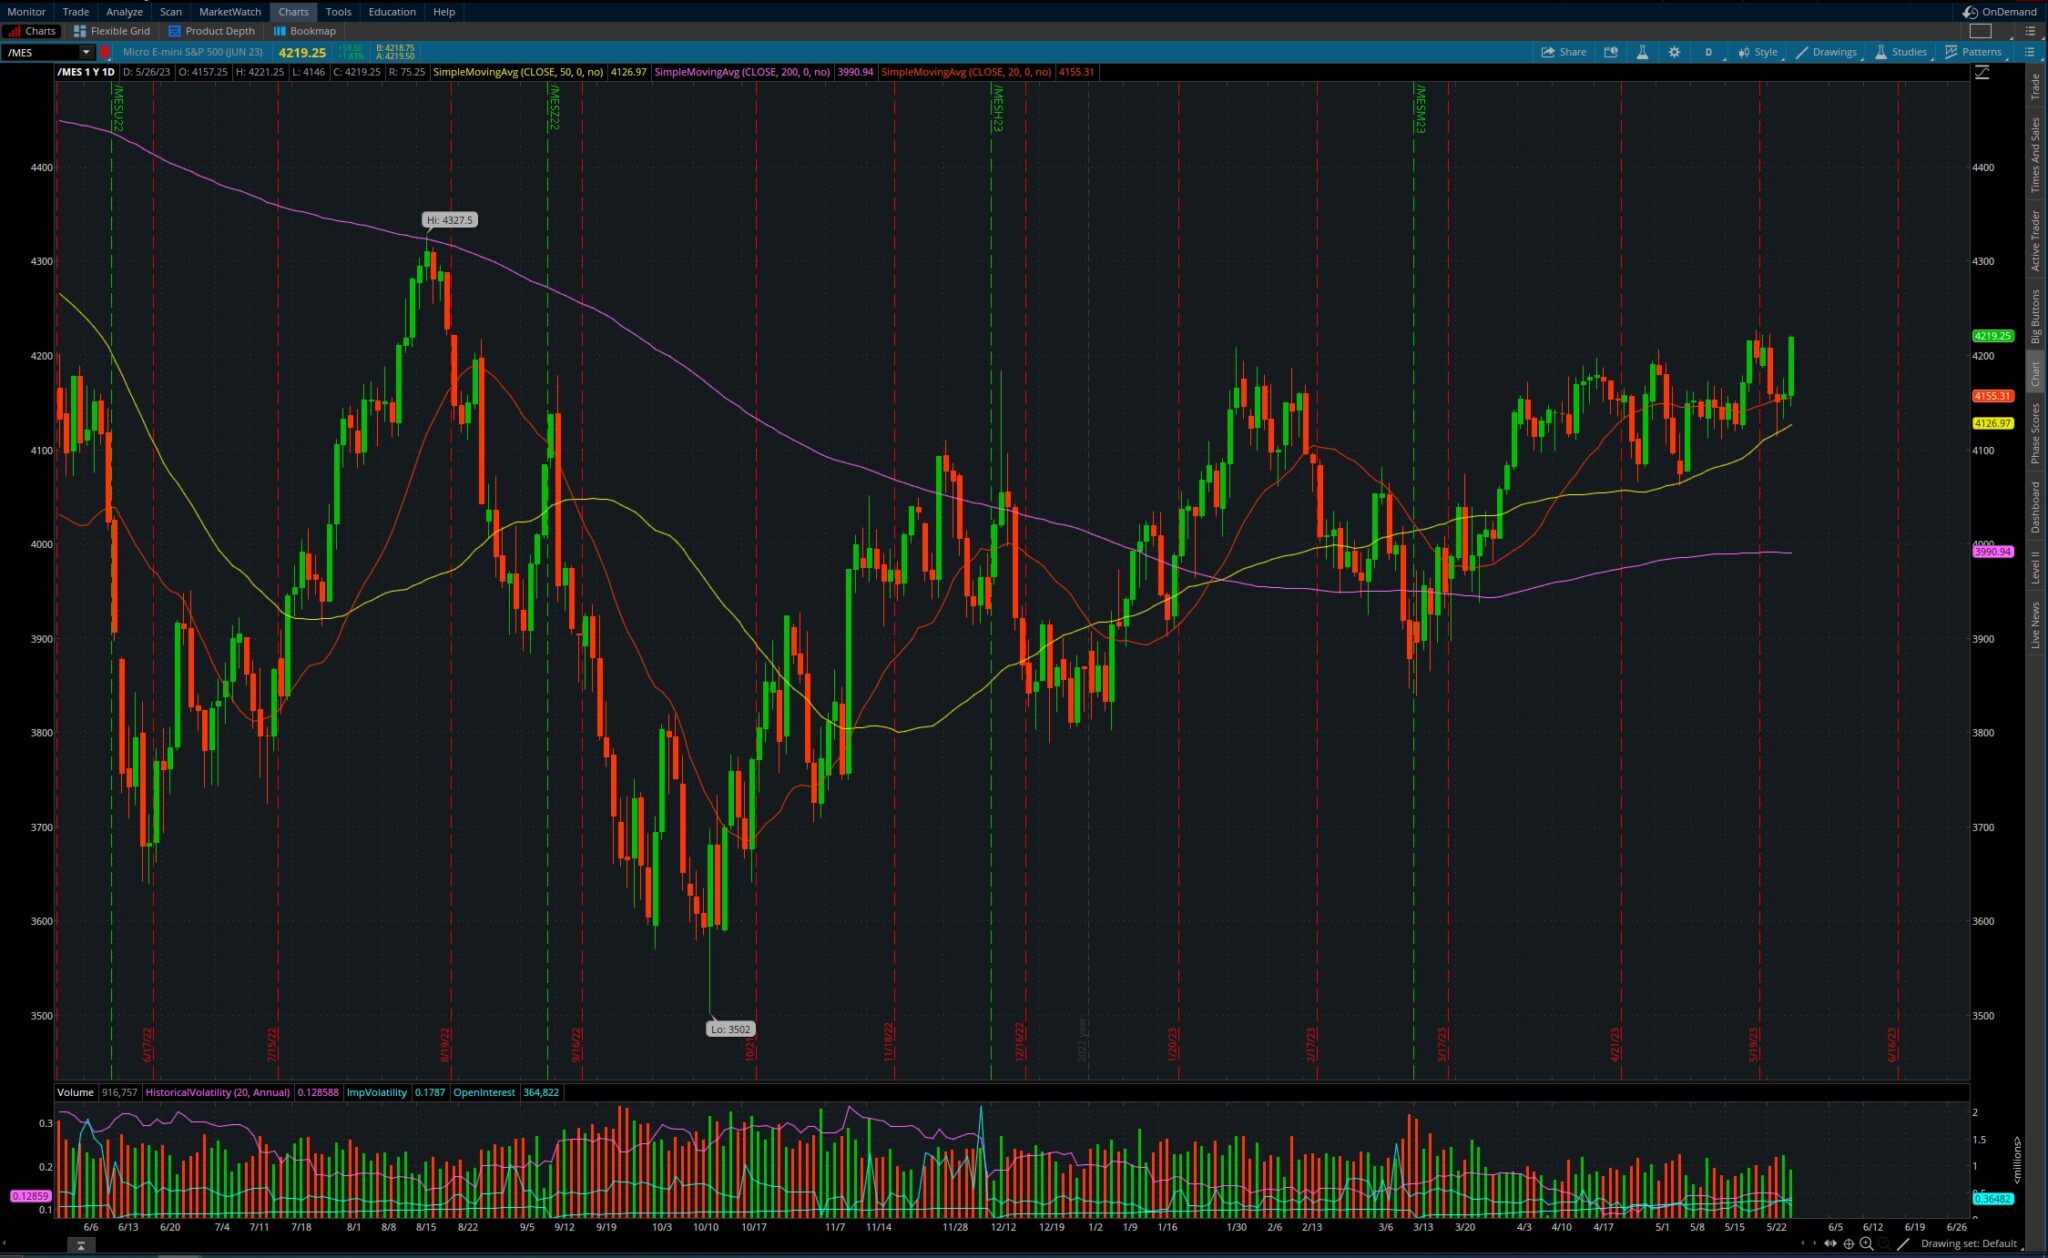Toggle the Product Depth display
The height and width of the screenshot is (1258, 2048).
tap(212, 30)
